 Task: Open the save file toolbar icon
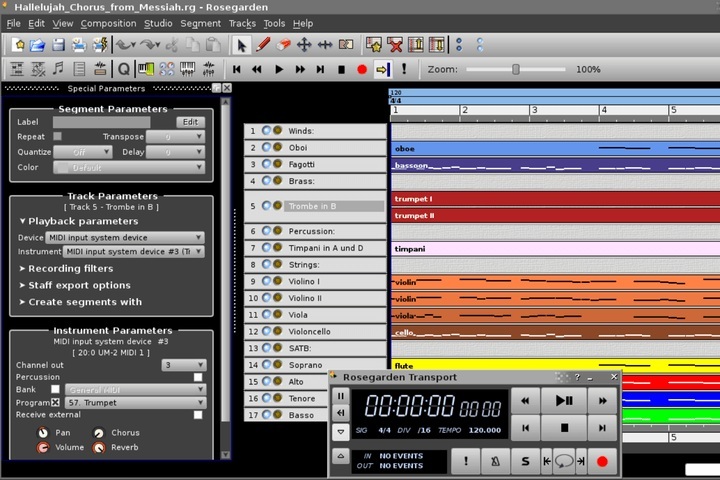(x=58, y=45)
